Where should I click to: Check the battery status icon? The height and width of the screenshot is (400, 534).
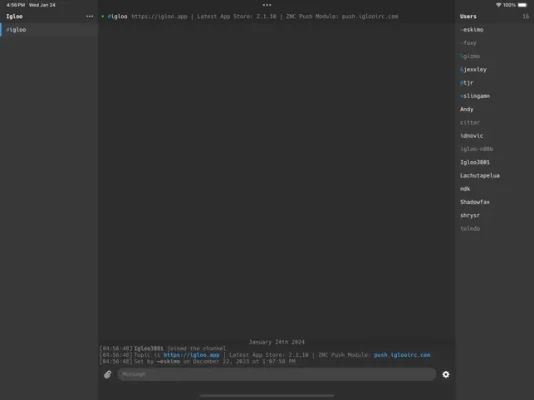click(x=522, y=5)
